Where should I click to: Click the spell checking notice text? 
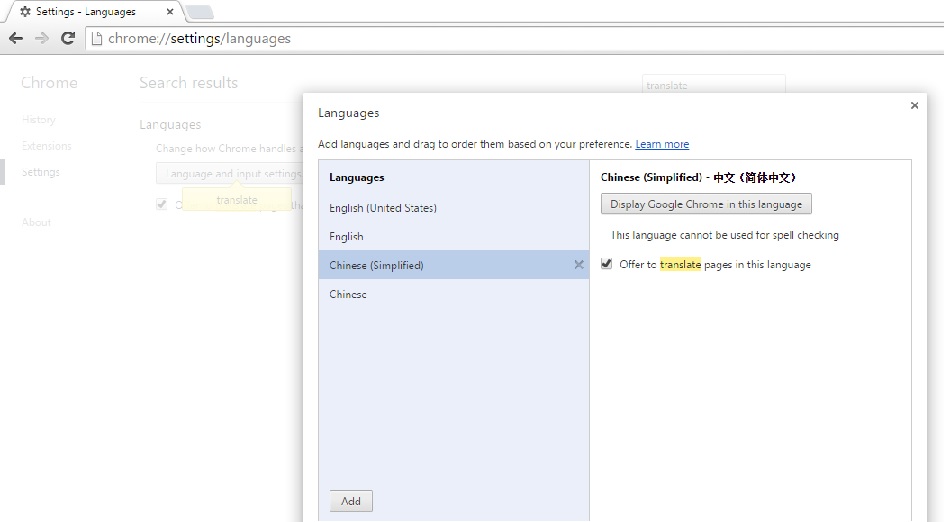725,235
